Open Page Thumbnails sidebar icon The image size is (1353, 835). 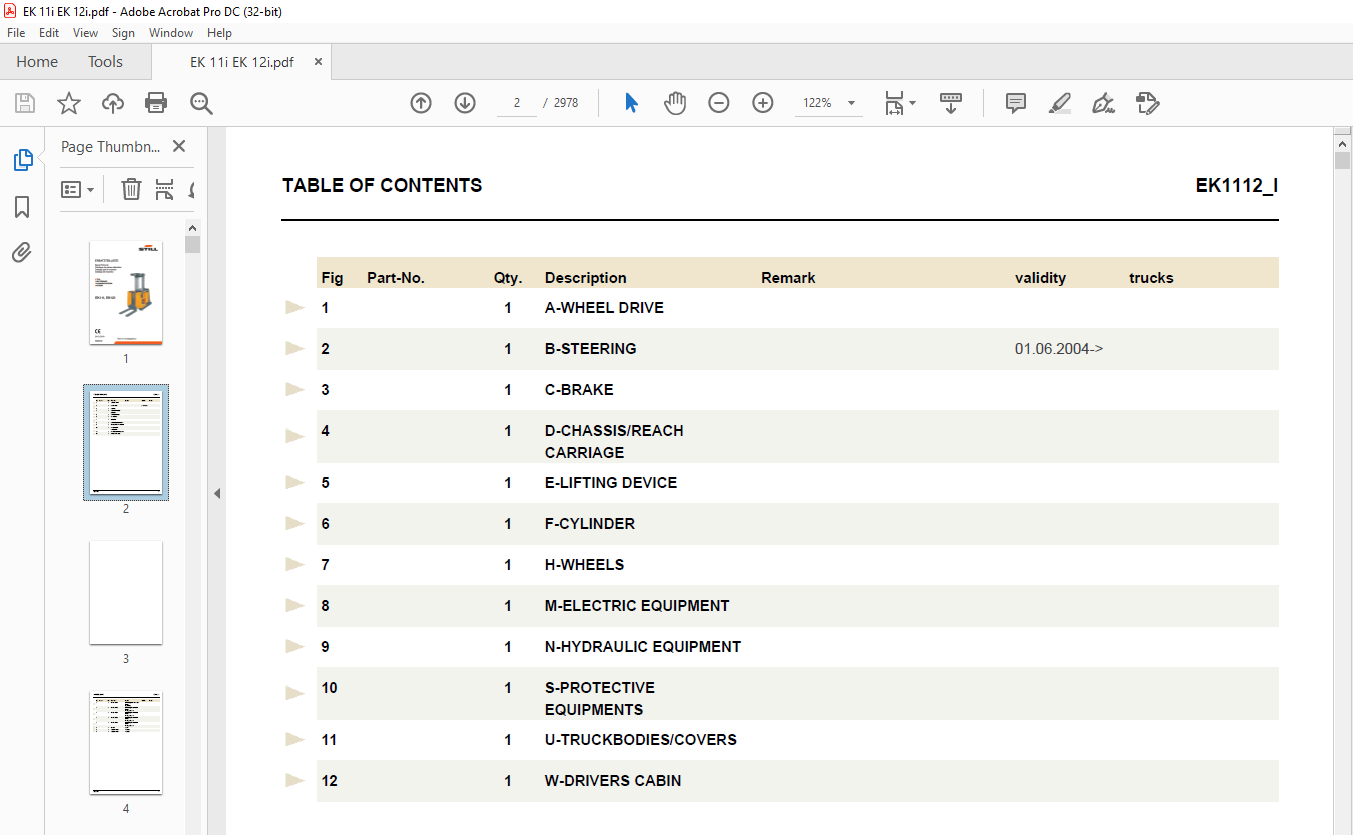(22, 159)
